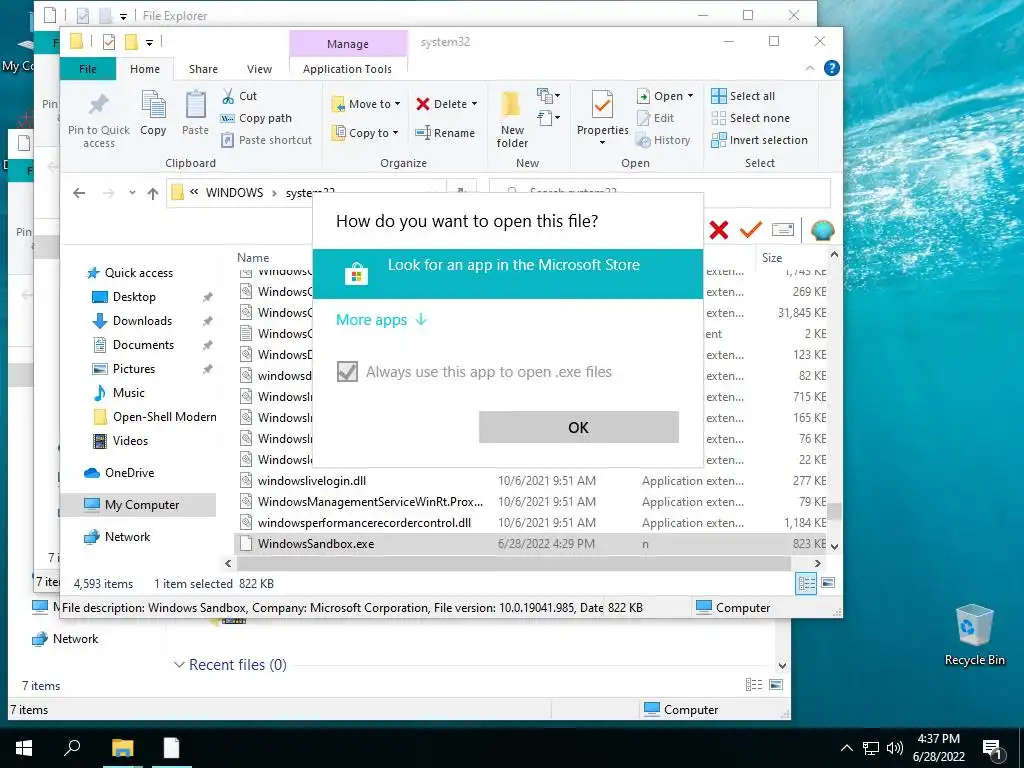Open Windows Start menu

[x=24, y=748]
